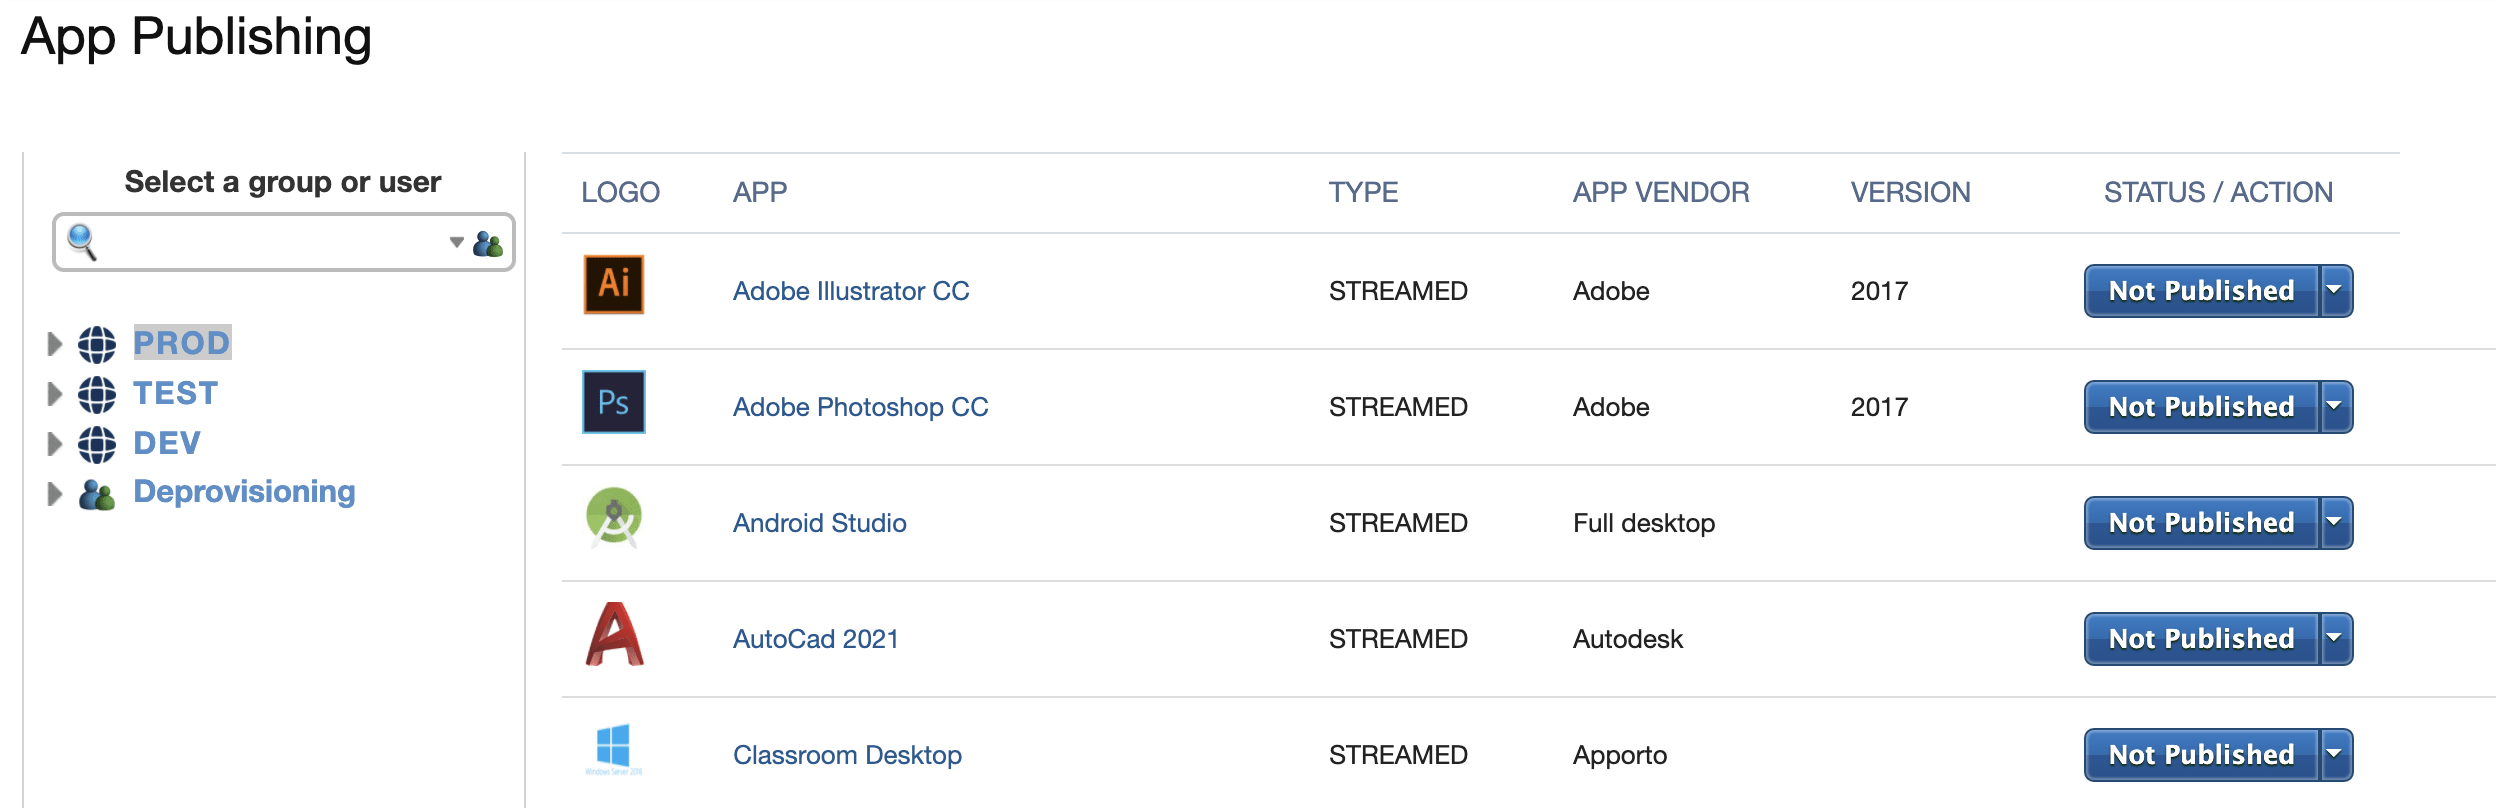The width and height of the screenshot is (2496, 808).
Task: Click the STATUS / ACTION column header
Action: pos(2218,192)
